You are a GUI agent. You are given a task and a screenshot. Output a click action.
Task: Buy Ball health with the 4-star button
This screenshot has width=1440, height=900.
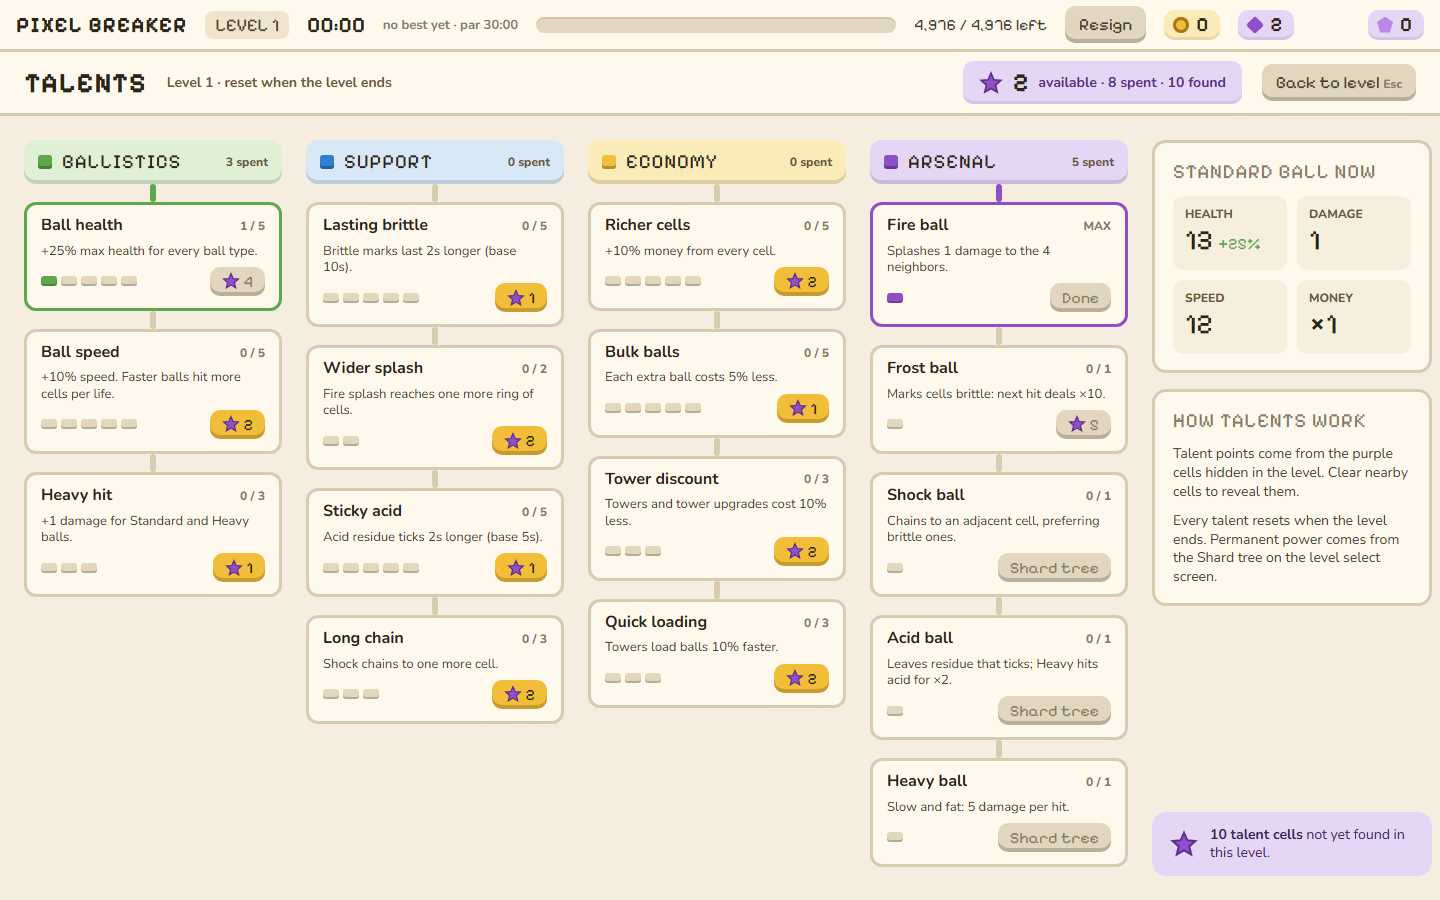pos(237,282)
